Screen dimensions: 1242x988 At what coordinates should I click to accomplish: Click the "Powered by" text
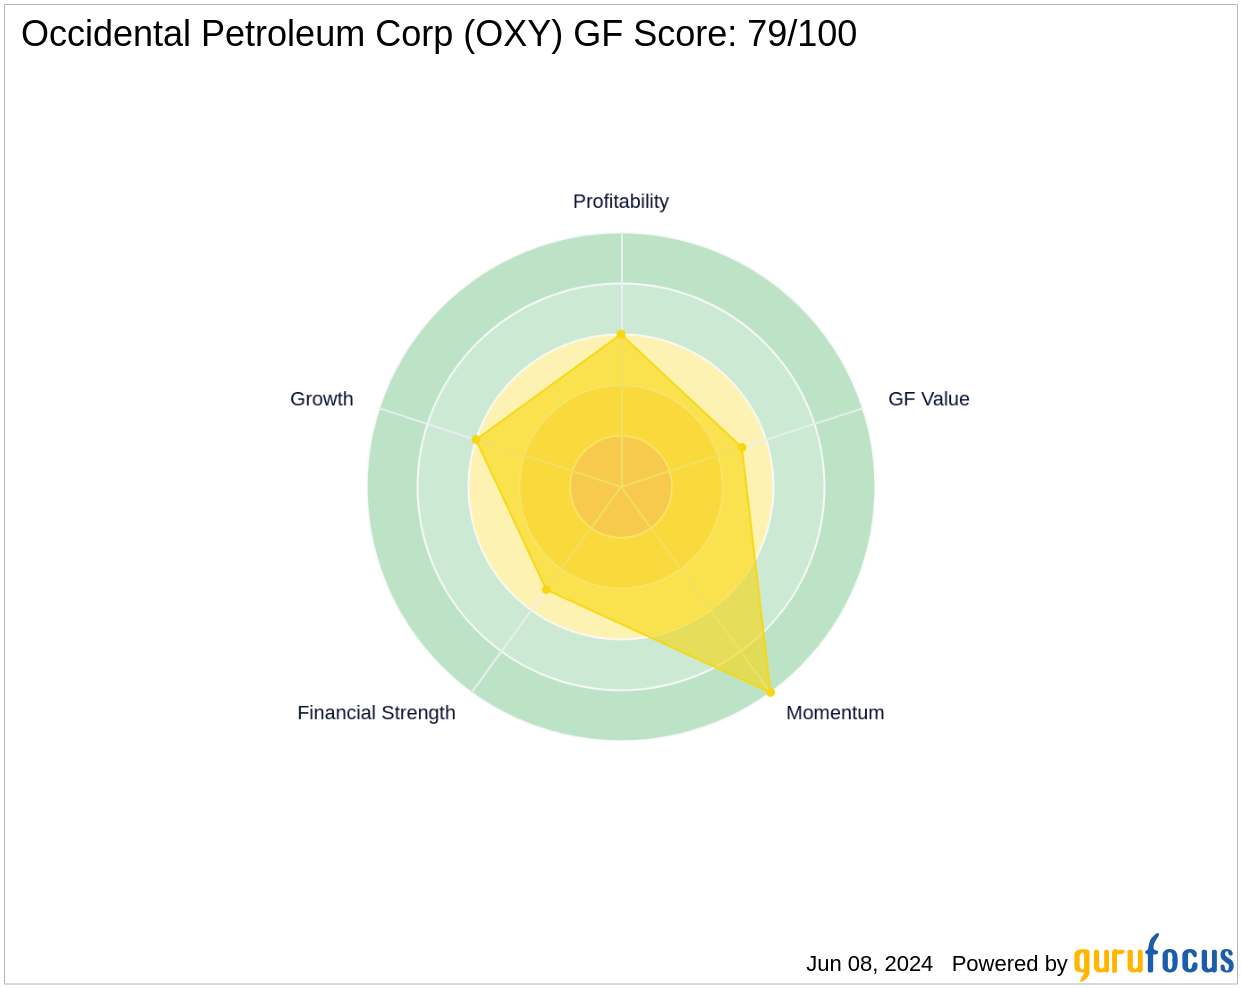1009,964
